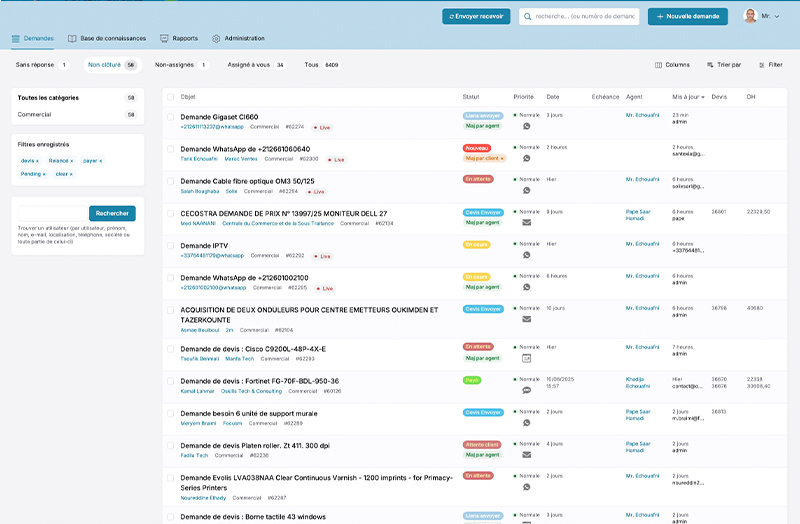Click email icon on CECOSTRA demande row
The image size is (800, 524).
[527, 222]
